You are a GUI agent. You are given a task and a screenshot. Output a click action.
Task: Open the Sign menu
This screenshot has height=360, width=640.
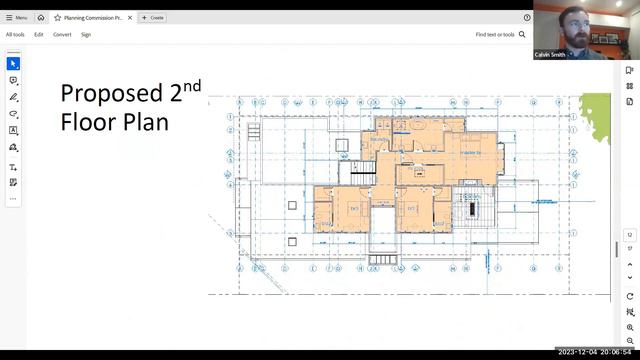[86, 35]
